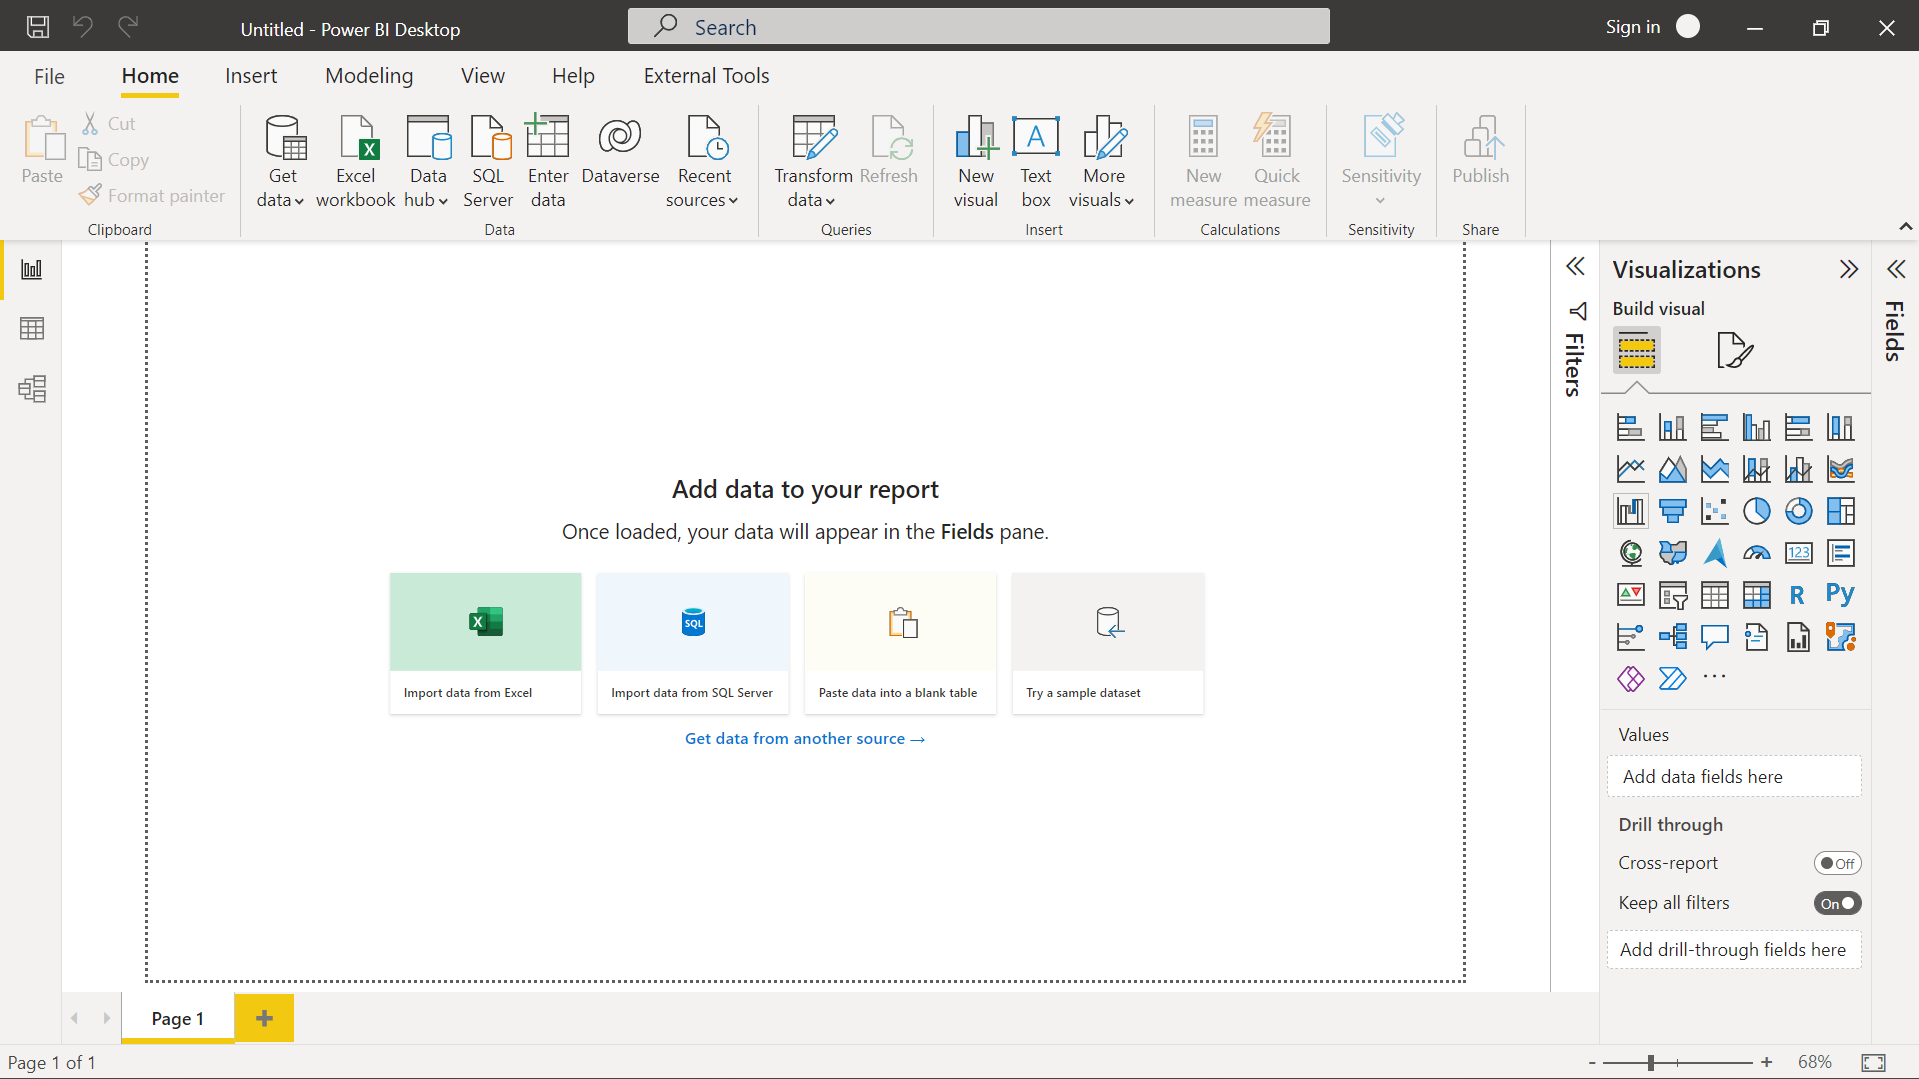Select the pie chart visual

pyautogui.click(x=1757, y=510)
